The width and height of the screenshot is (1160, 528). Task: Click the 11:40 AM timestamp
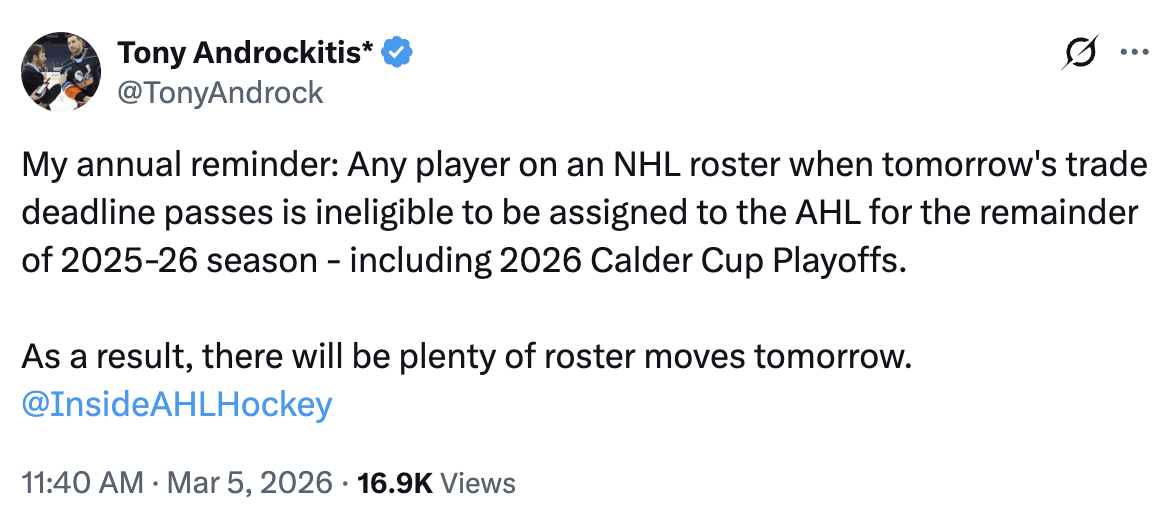point(82,483)
